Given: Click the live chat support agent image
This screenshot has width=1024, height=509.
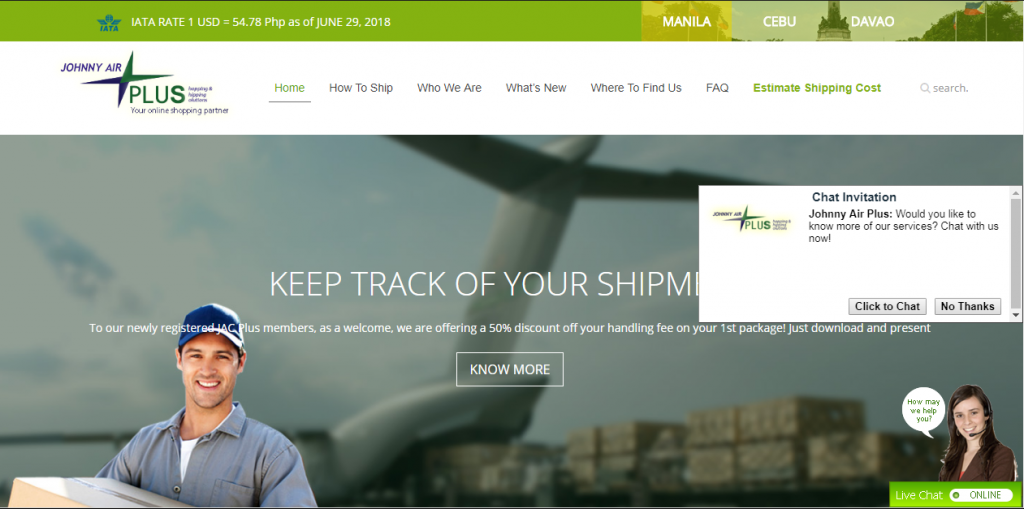Looking at the screenshot, I should (974, 433).
